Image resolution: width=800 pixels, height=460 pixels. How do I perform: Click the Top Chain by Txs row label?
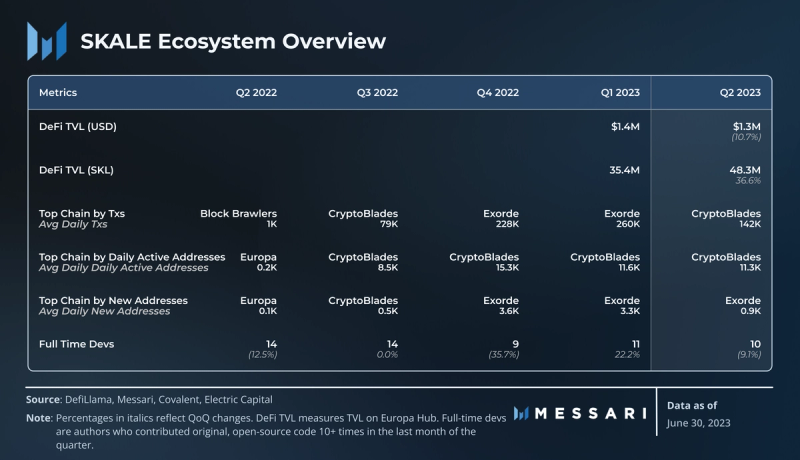(82, 213)
